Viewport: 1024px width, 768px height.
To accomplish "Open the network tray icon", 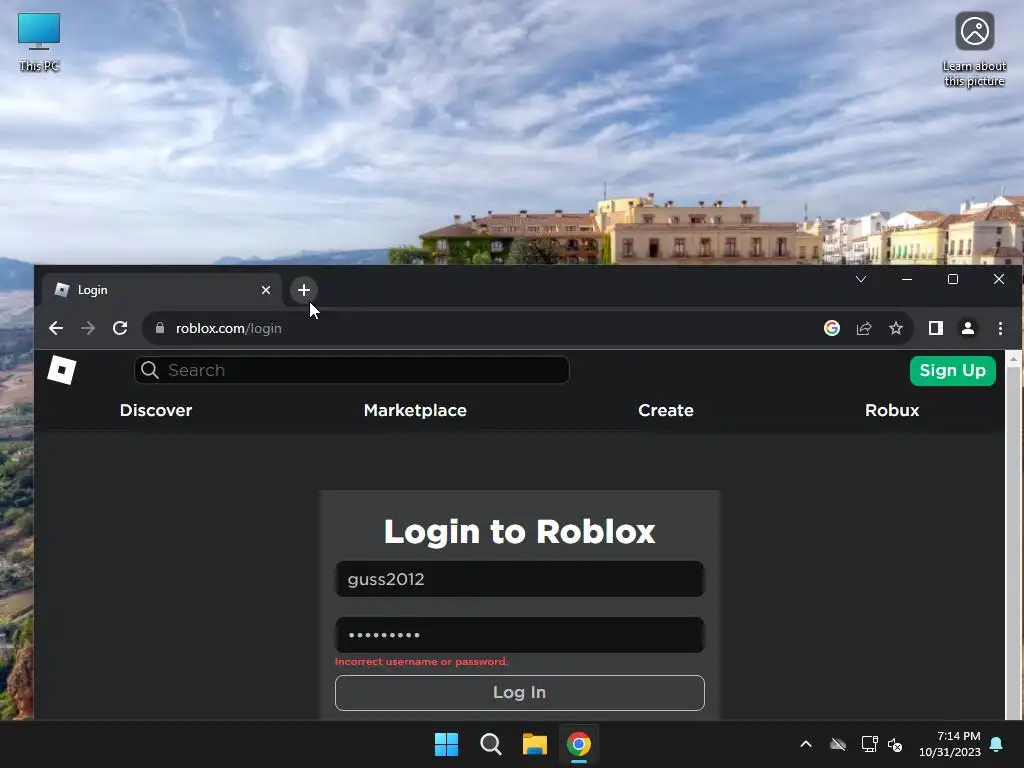I will click(869, 744).
